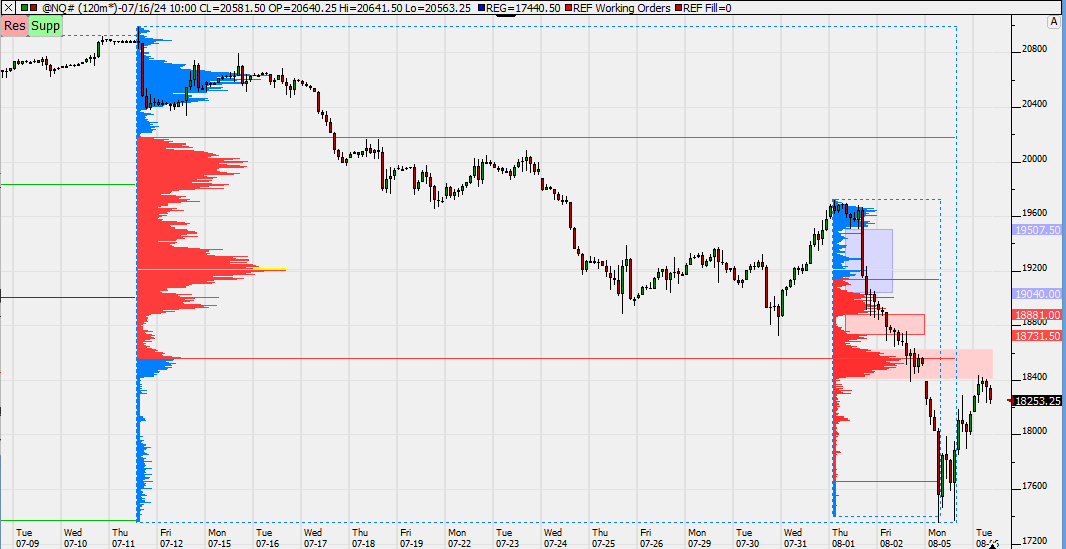
Task: Select the 18731.50 red price label
Action: pyautogui.click(x=1037, y=336)
